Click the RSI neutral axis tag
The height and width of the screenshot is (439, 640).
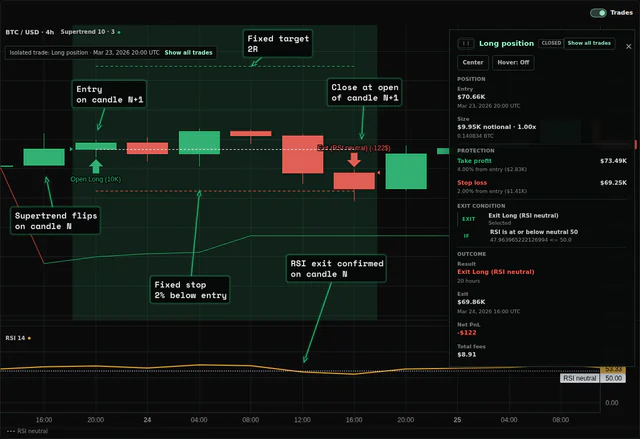[x=580, y=378]
